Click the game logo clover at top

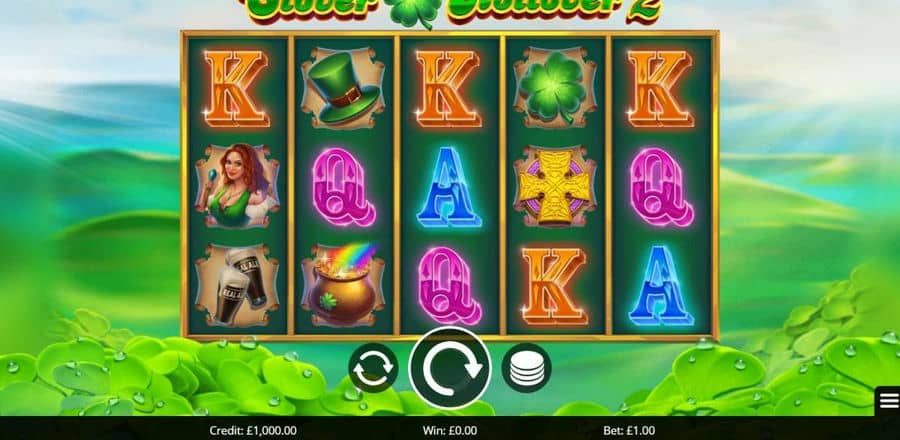click(x=413, y=11)
